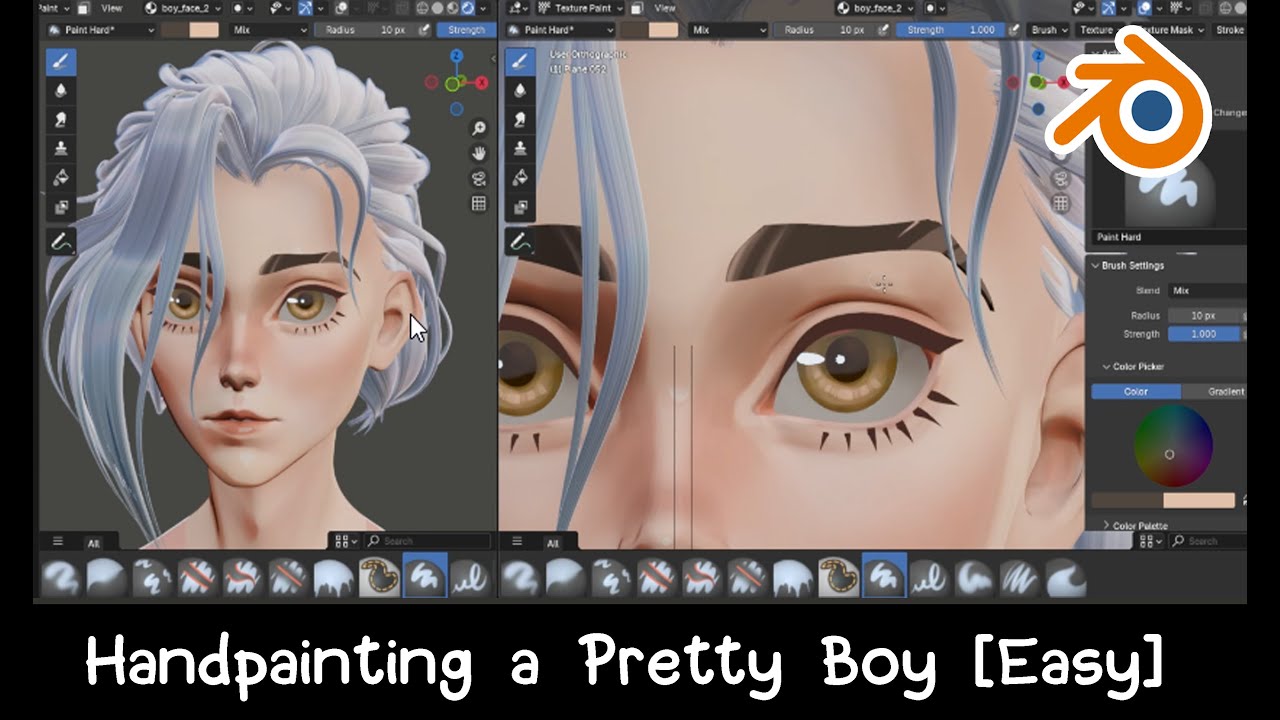
Task: Open the Stroke popover in right header
Action: (x=1229, y=30)
